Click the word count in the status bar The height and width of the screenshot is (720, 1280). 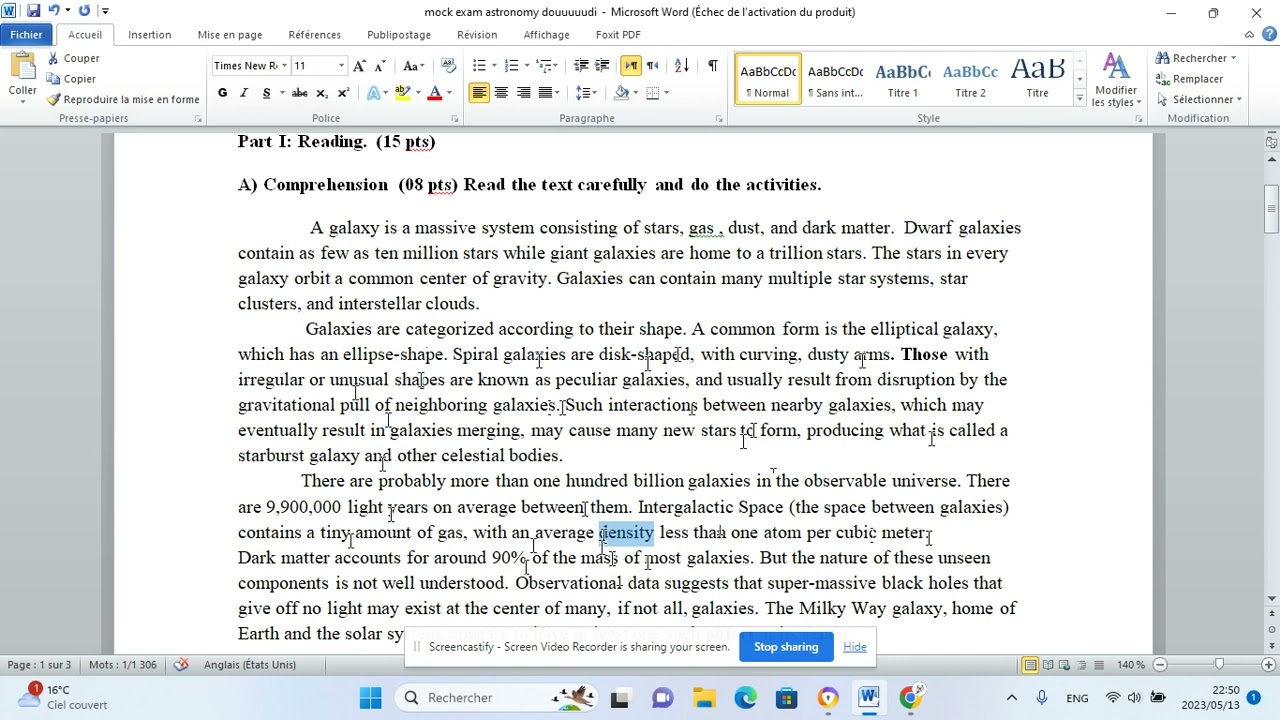point(123,665)
